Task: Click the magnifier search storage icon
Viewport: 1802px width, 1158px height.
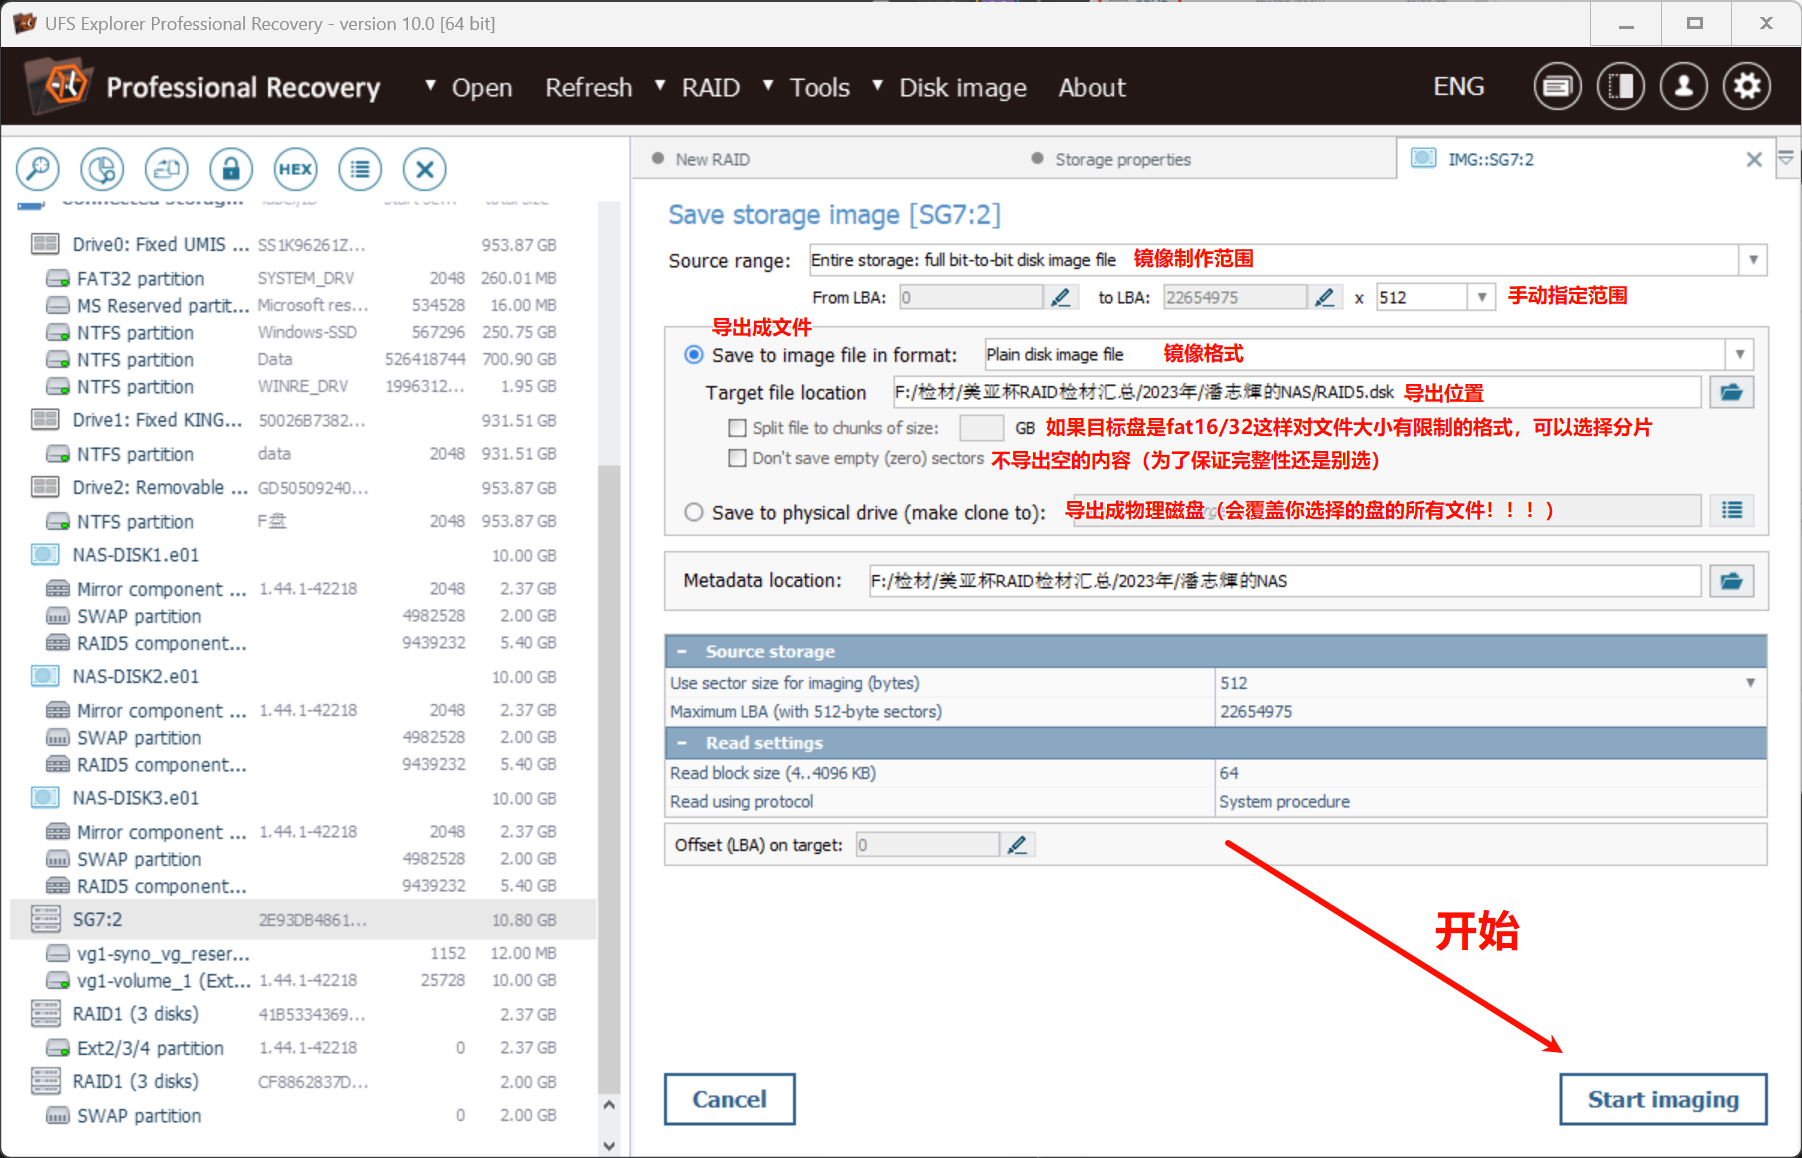Action: pyautogui.click(x=38, y=169)
